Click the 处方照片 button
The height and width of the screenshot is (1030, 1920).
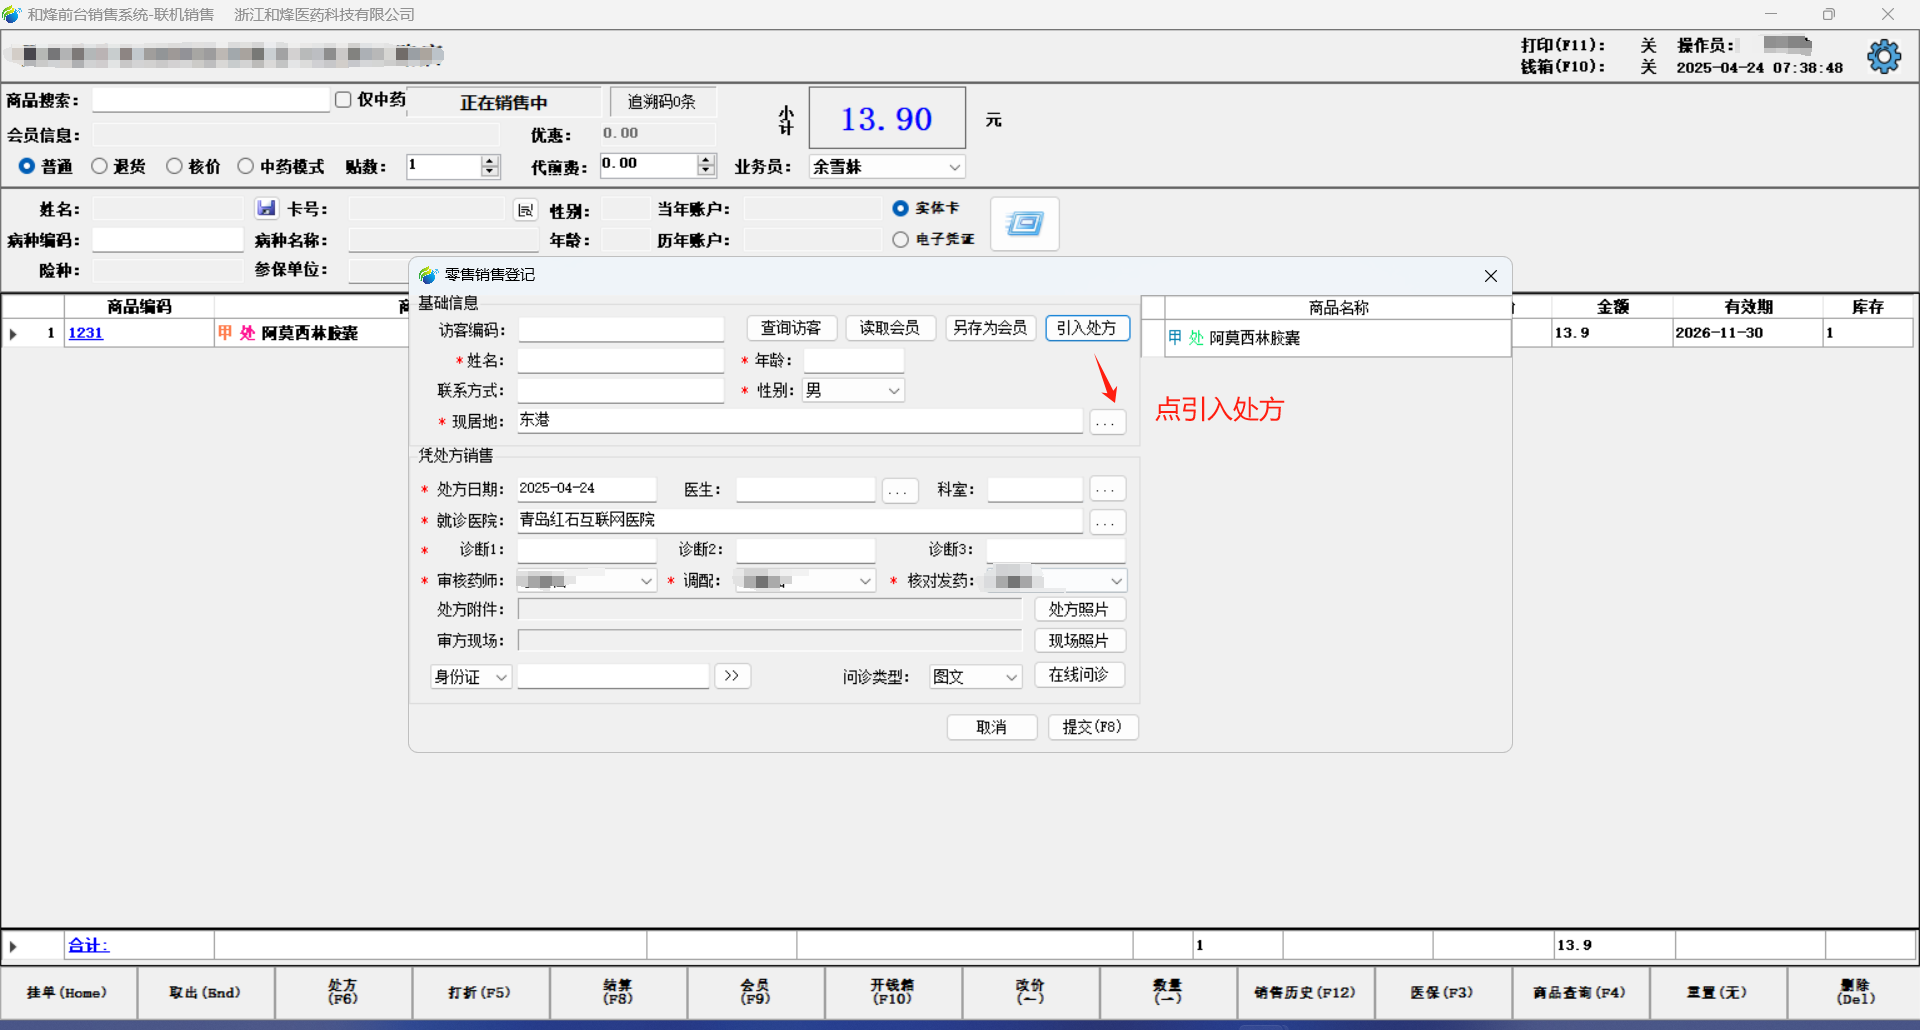(1079, 610)
